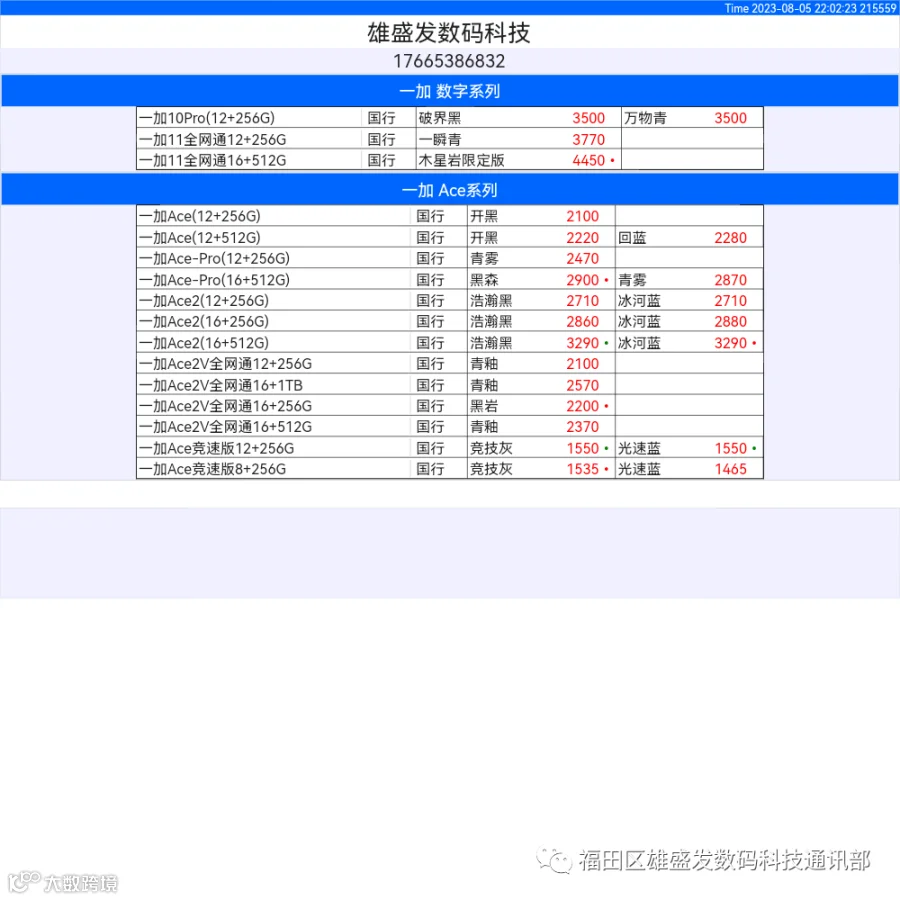
Task: Click price 2280 for 回蓝
Action: pos(731,238)
